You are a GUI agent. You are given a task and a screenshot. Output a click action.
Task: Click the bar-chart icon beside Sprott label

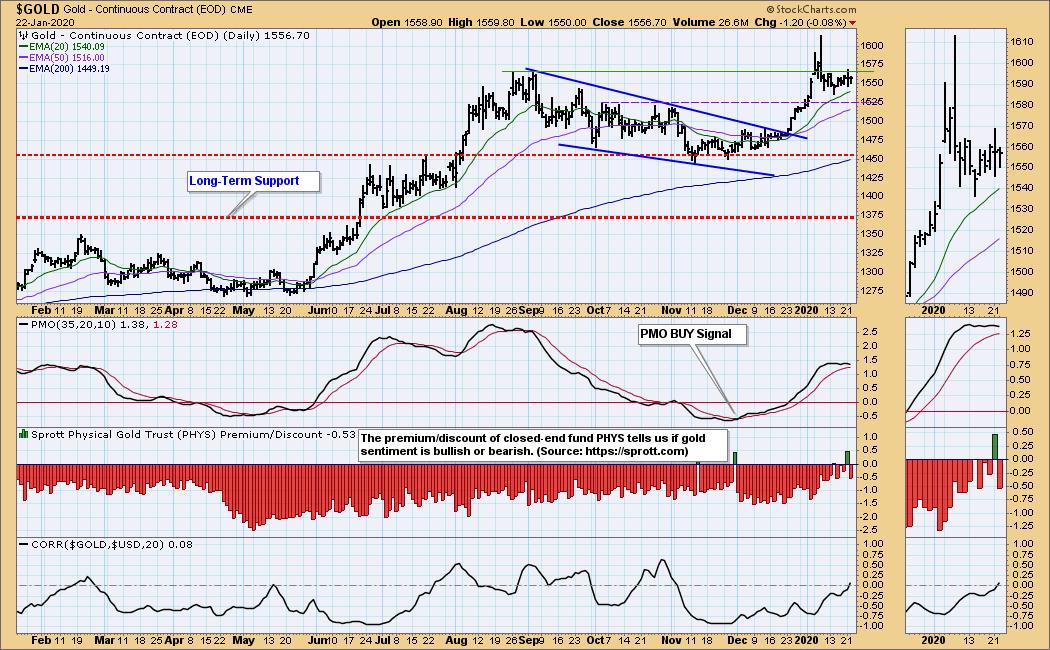pos(24,434)
